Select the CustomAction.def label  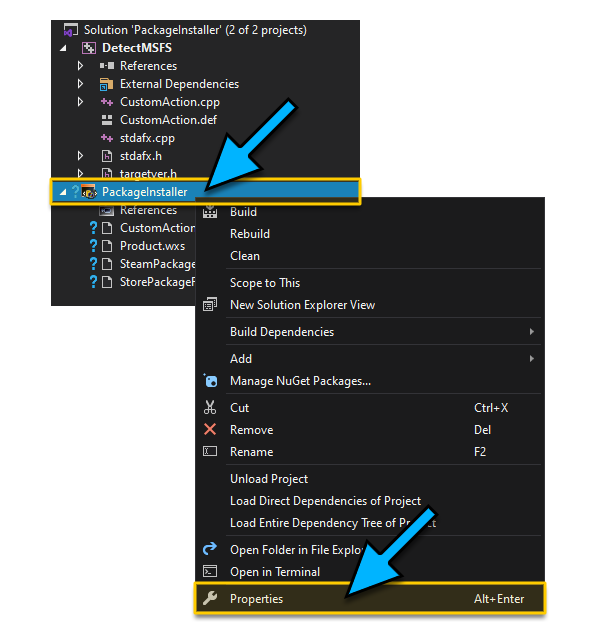168,120
